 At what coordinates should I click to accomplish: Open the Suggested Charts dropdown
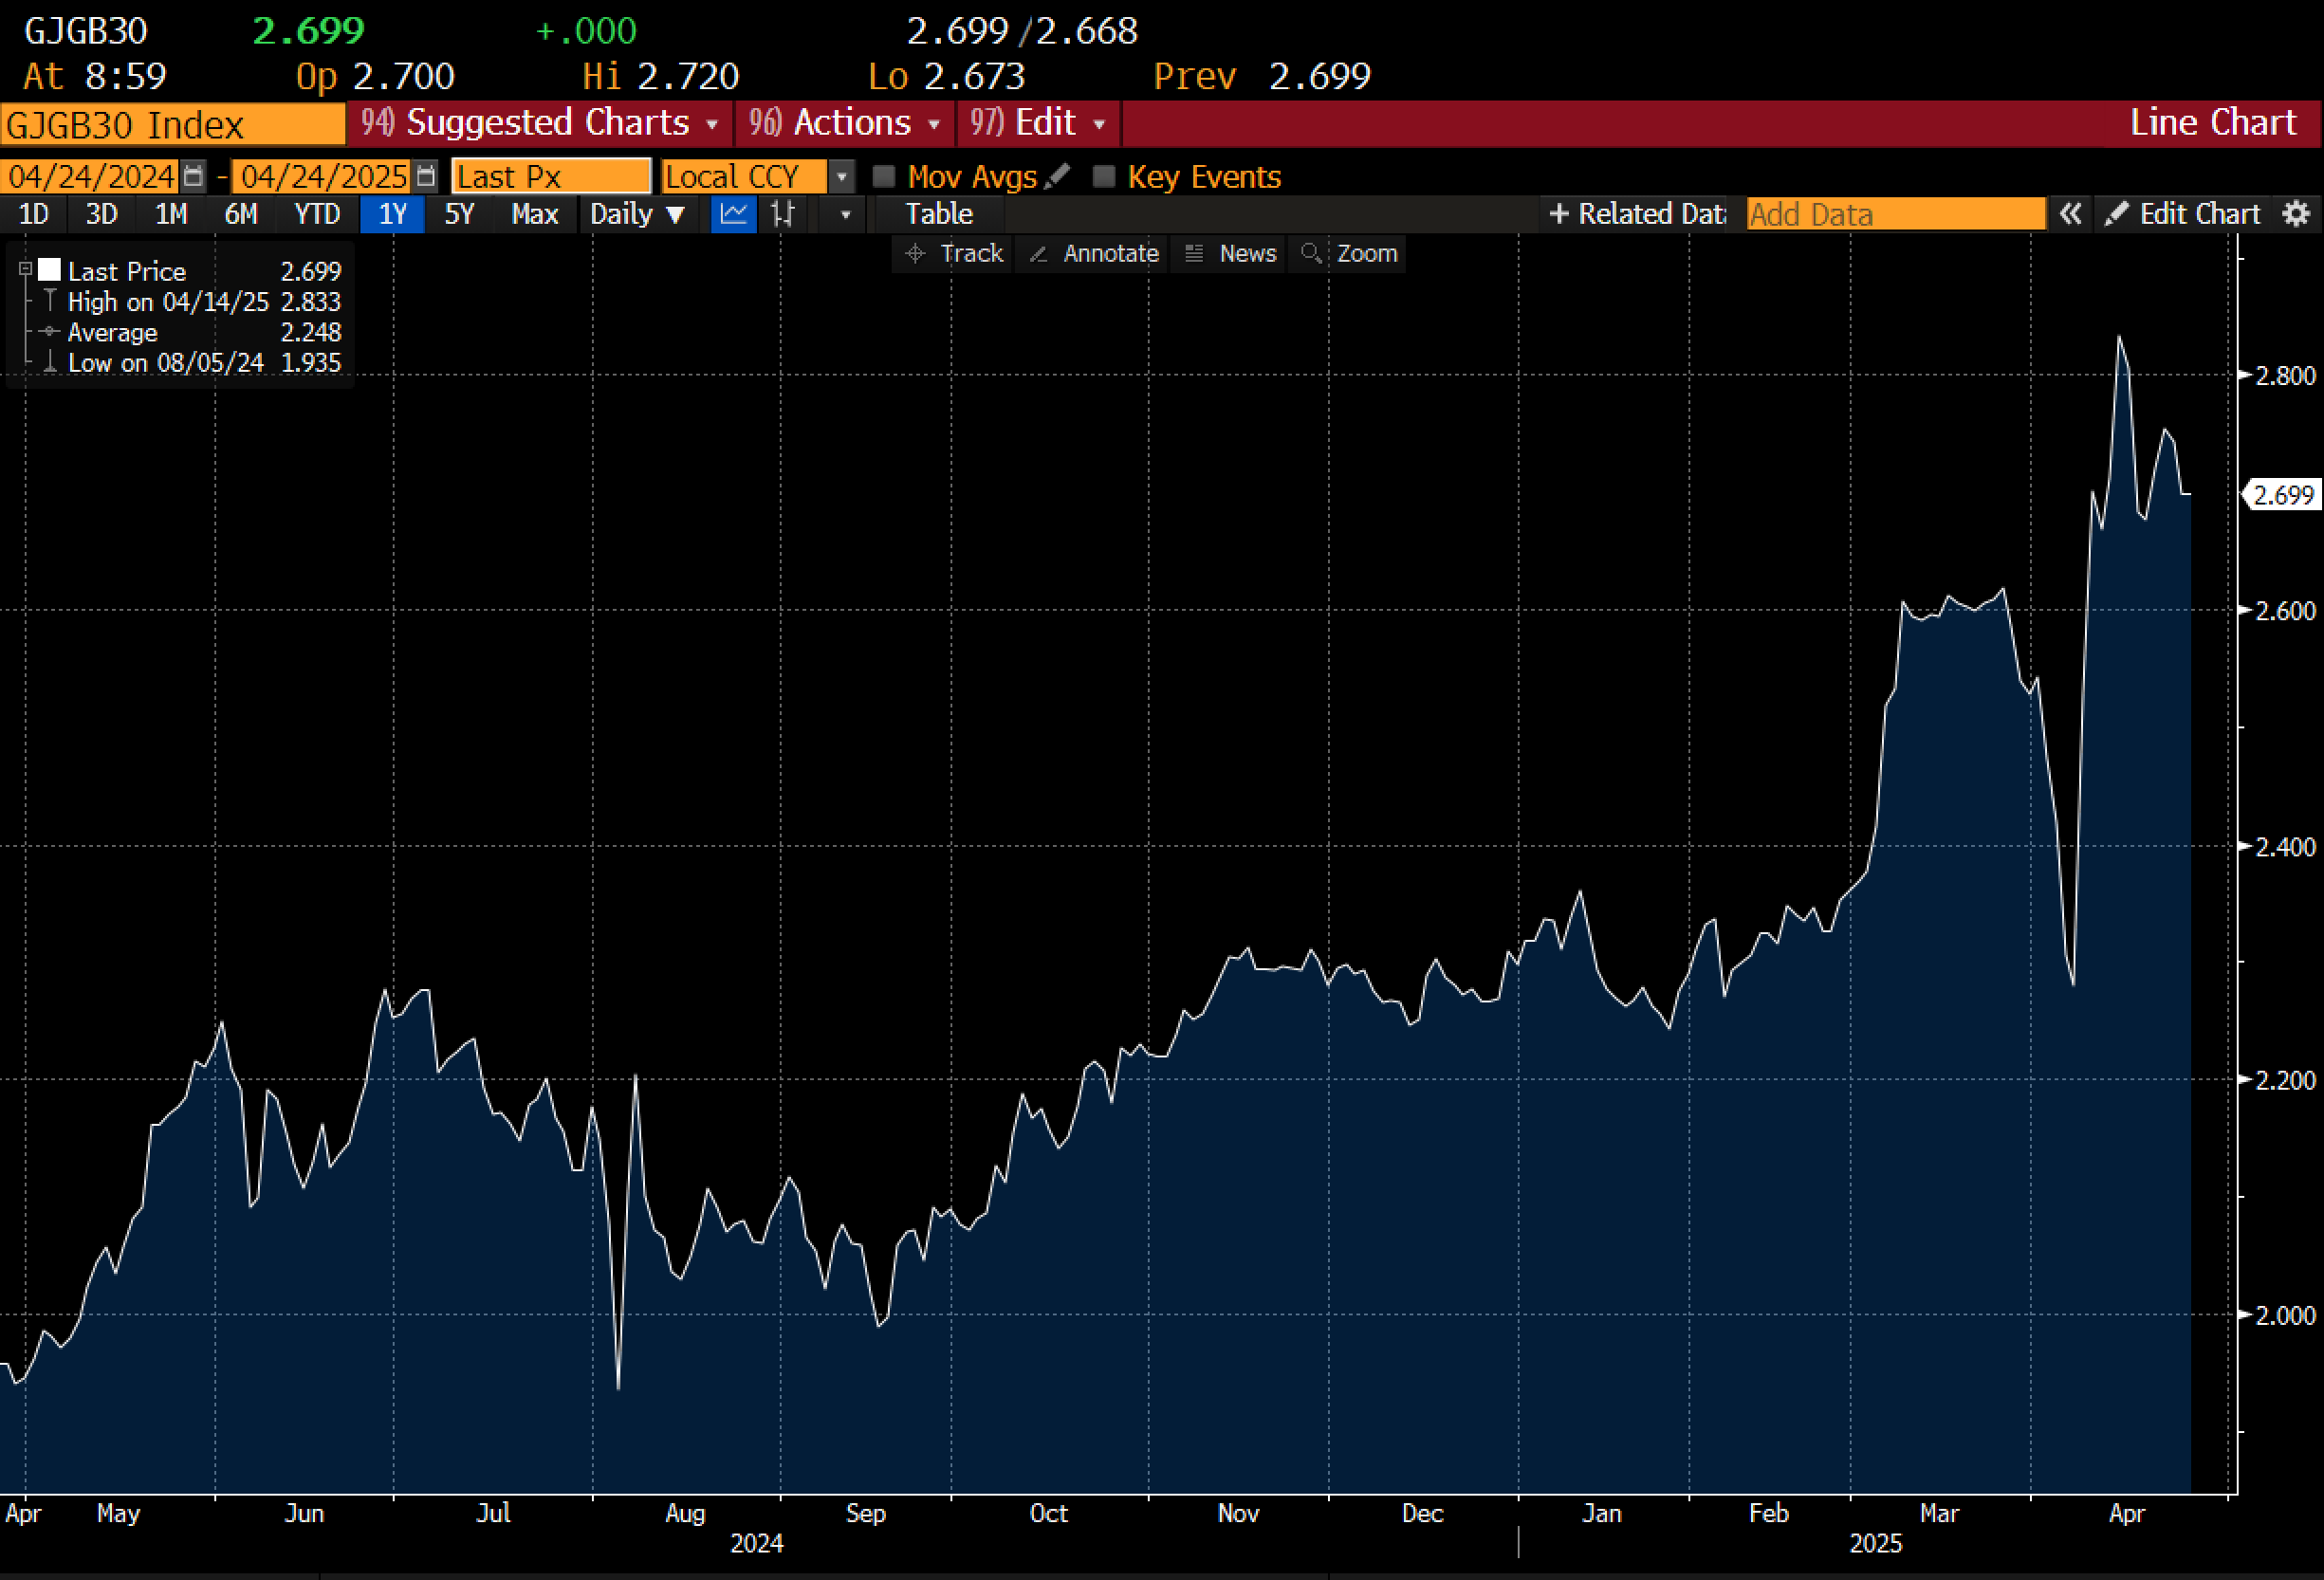(x=540, y=123)
